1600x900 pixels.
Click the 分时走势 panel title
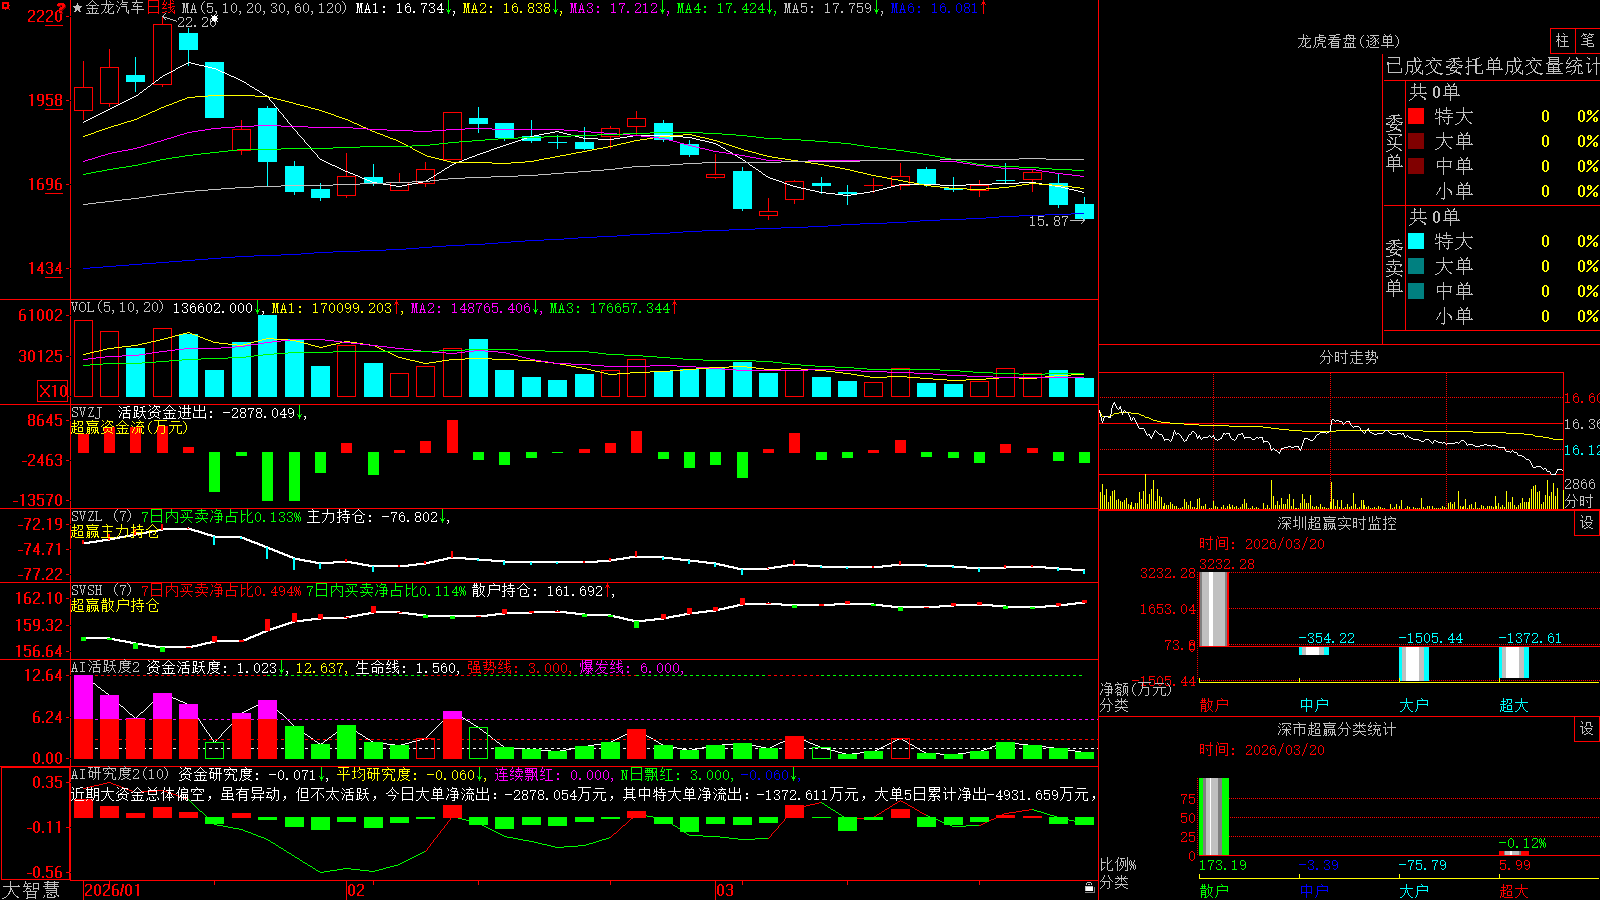coord(1349,357)
